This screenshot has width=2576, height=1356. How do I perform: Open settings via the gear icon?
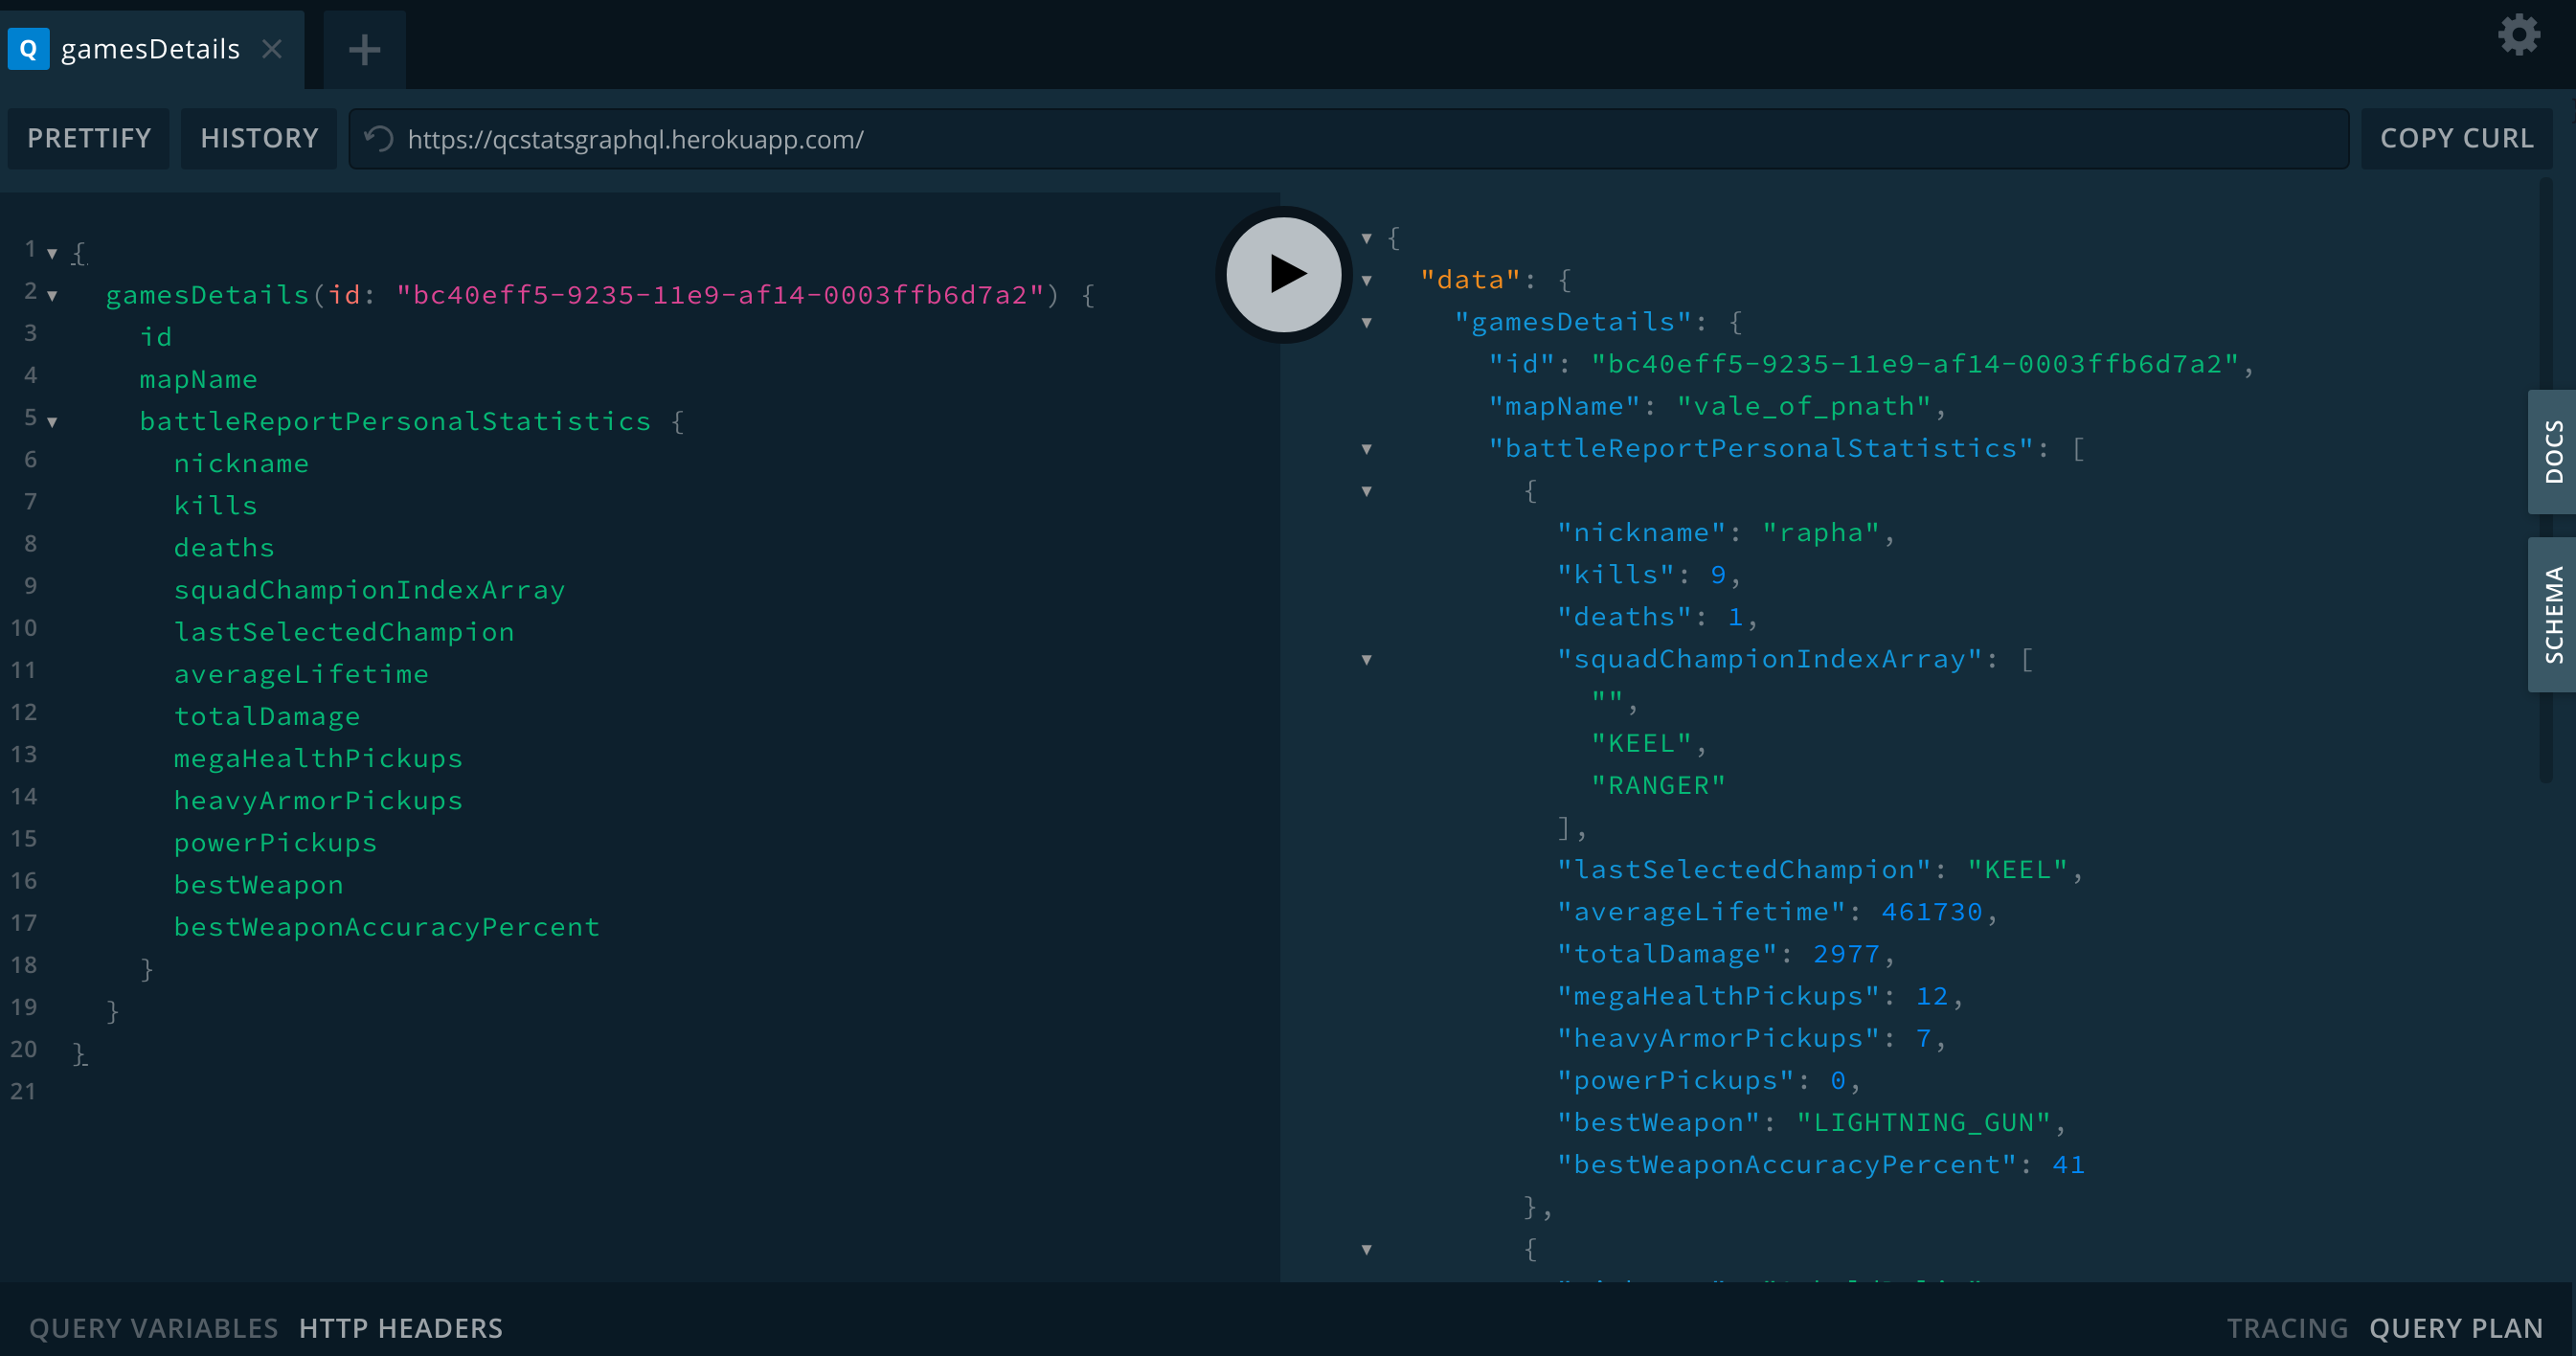pos(2518,35)
